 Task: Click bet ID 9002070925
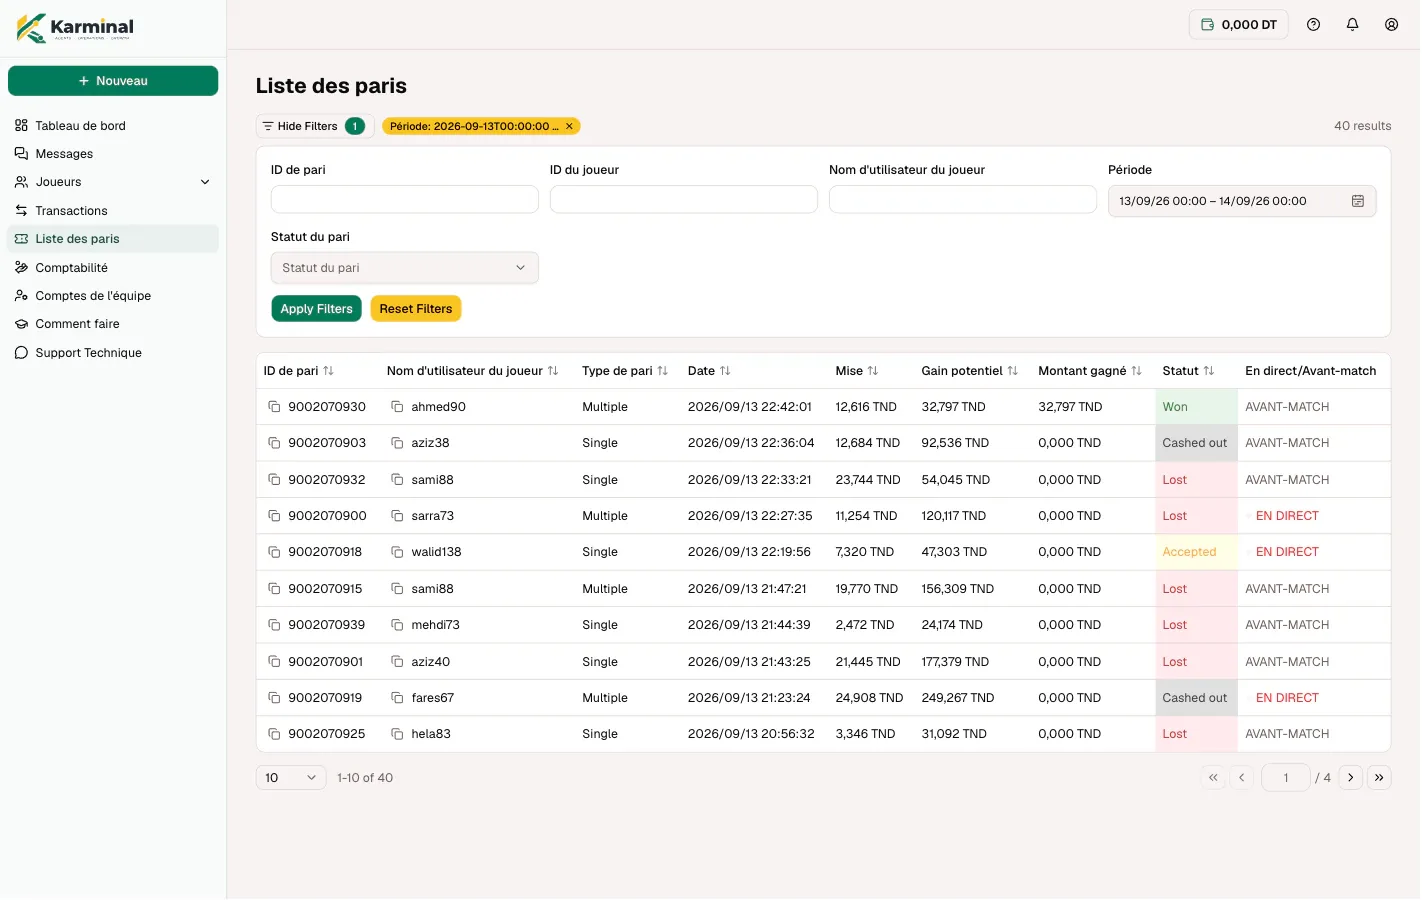point(327,734)
